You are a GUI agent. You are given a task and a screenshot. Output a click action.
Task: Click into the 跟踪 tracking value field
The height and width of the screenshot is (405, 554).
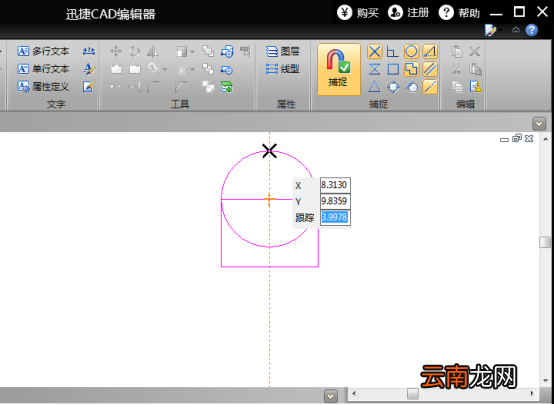click(335, 217)
